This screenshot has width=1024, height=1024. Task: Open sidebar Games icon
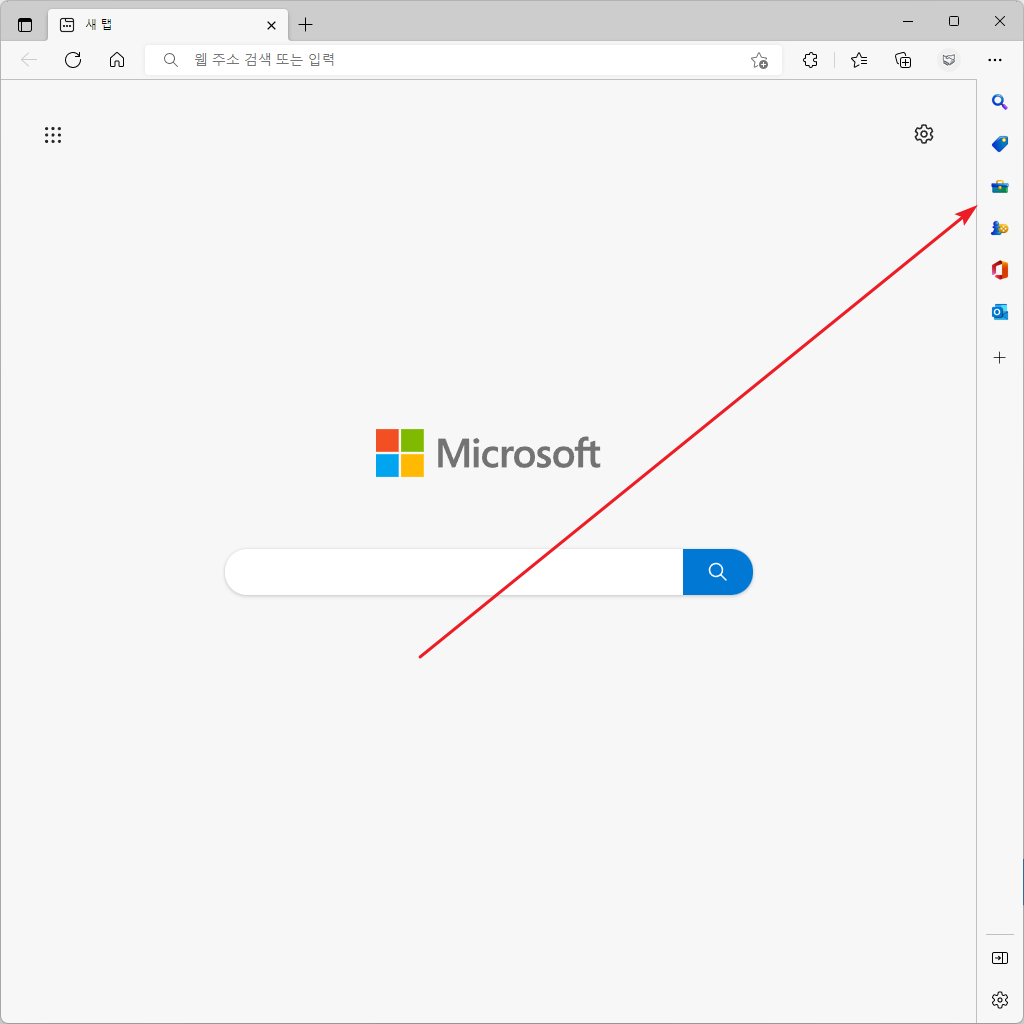tap(1000, 228)
